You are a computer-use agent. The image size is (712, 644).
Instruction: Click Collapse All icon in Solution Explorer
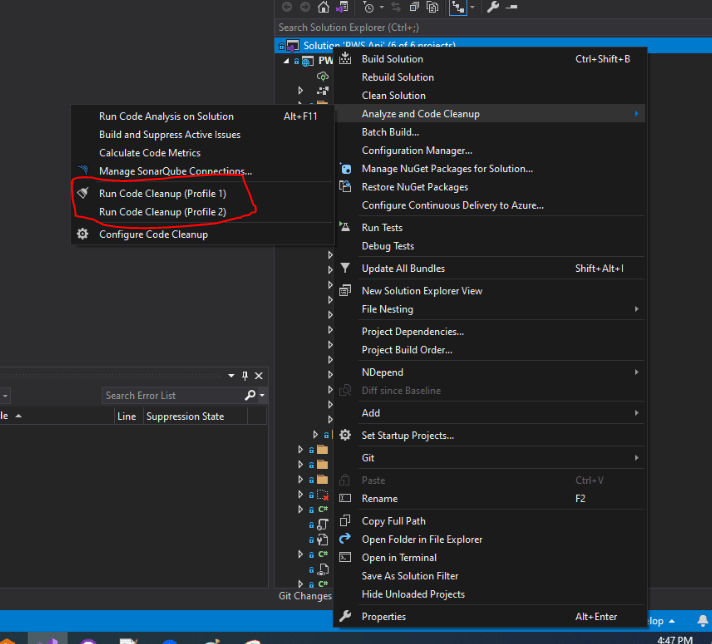pyautogui.click(x=414, y=7)
